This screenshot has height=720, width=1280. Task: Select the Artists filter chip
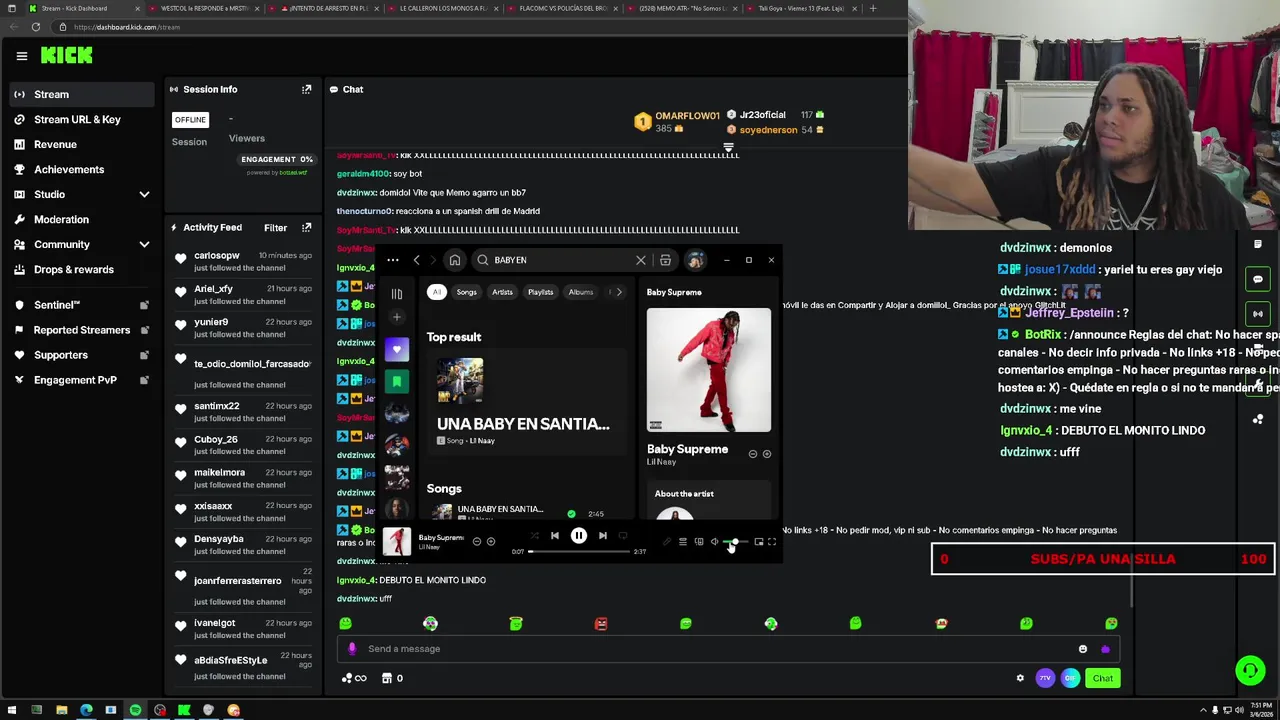502,292
